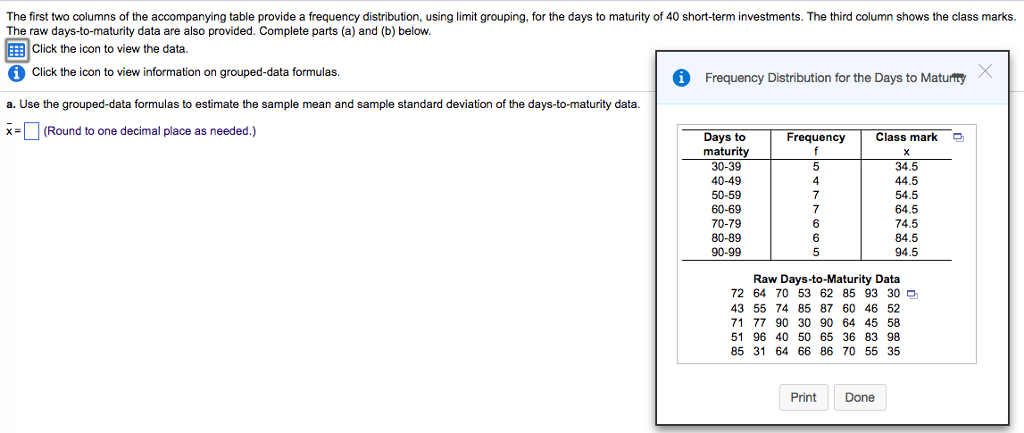The image size is (1024, 433).
Task: Click raw data value 31
Action: pyautogui.click(x=760, y=351)
